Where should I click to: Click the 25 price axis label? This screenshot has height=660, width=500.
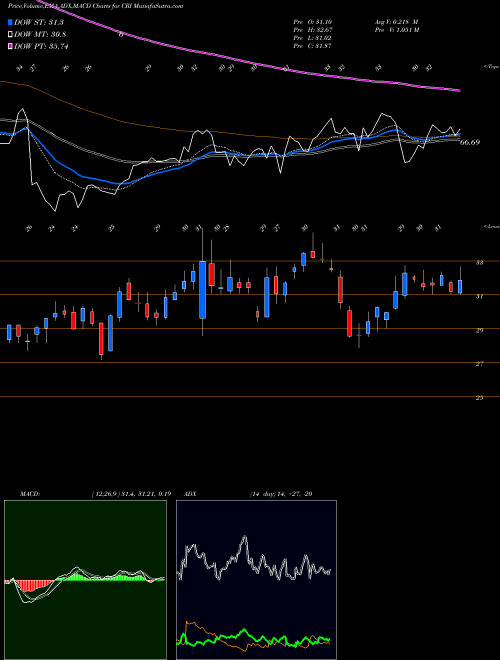pyautogui.click(x=479, y=398)
